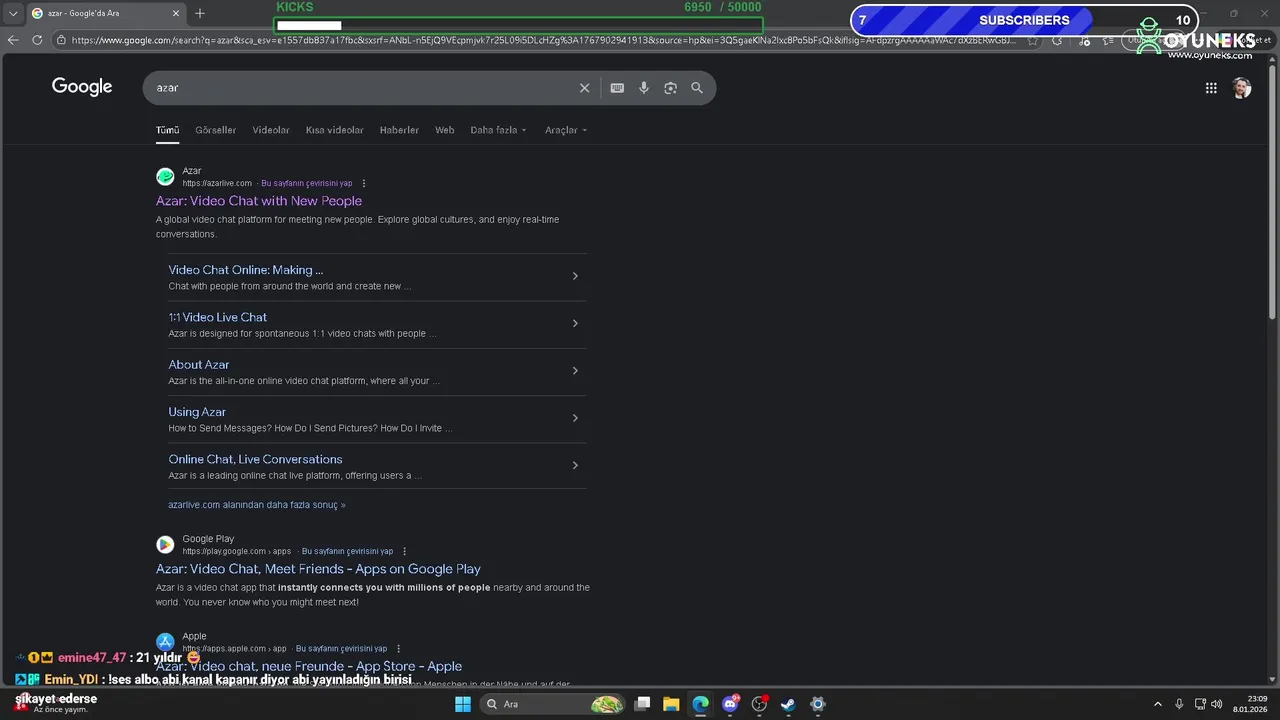Expand chevron on 'Online Chat, Live Conversations' row
The height and width of the screenshot is (720, 1280).
(x=575, y=465)
